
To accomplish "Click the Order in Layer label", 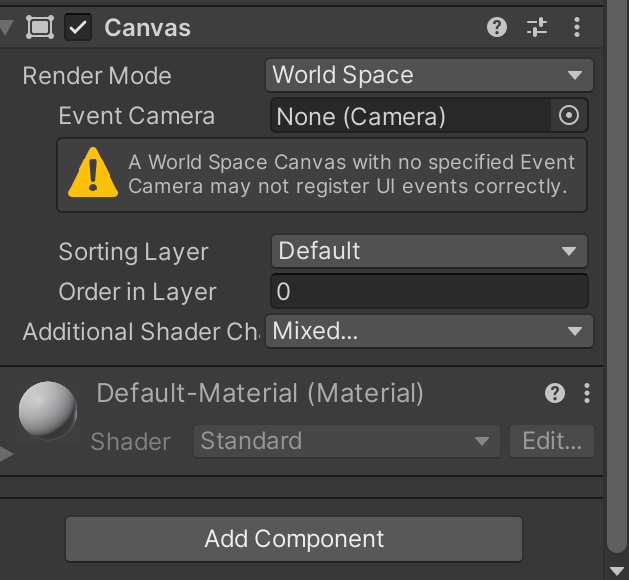I will [x=138, y=292].
